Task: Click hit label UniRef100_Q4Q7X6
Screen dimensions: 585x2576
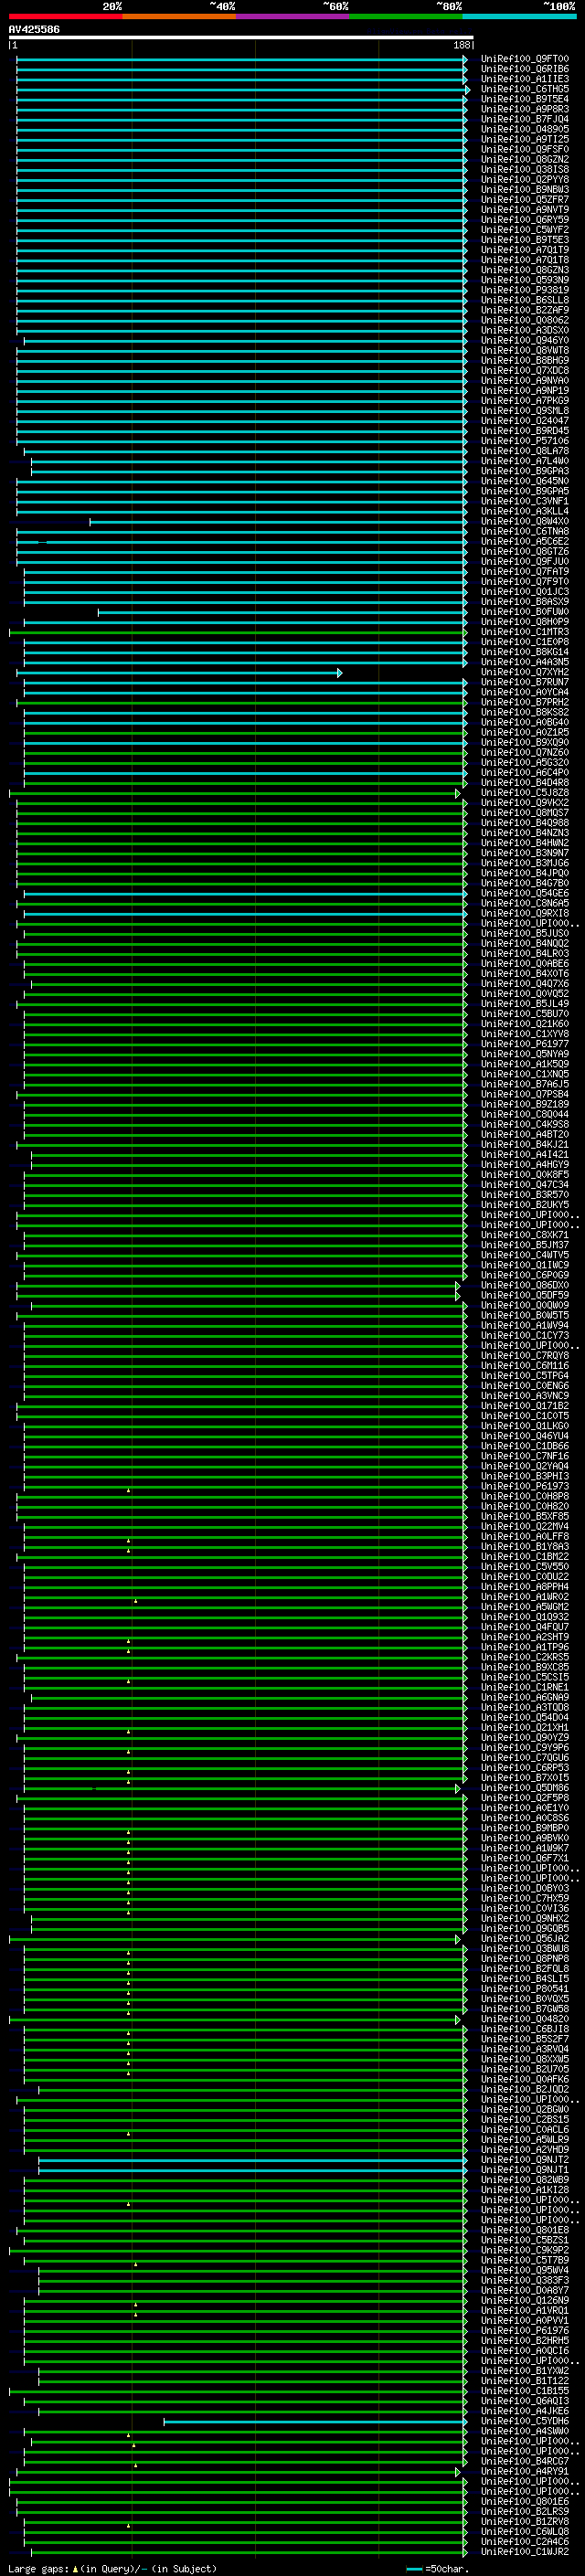Action: coord(525,983)
